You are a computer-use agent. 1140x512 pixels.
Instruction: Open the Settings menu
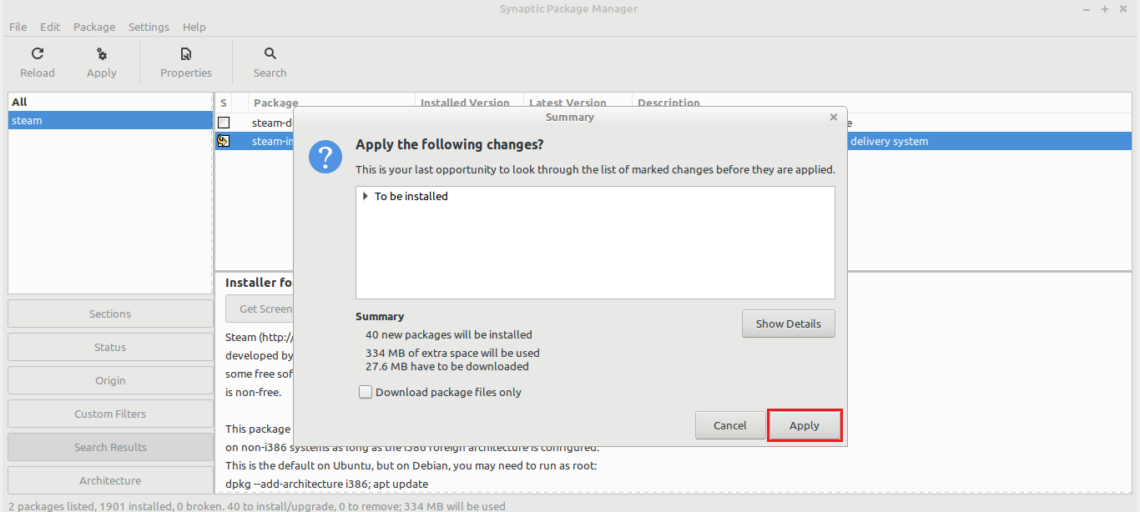(x=148, y=27)
